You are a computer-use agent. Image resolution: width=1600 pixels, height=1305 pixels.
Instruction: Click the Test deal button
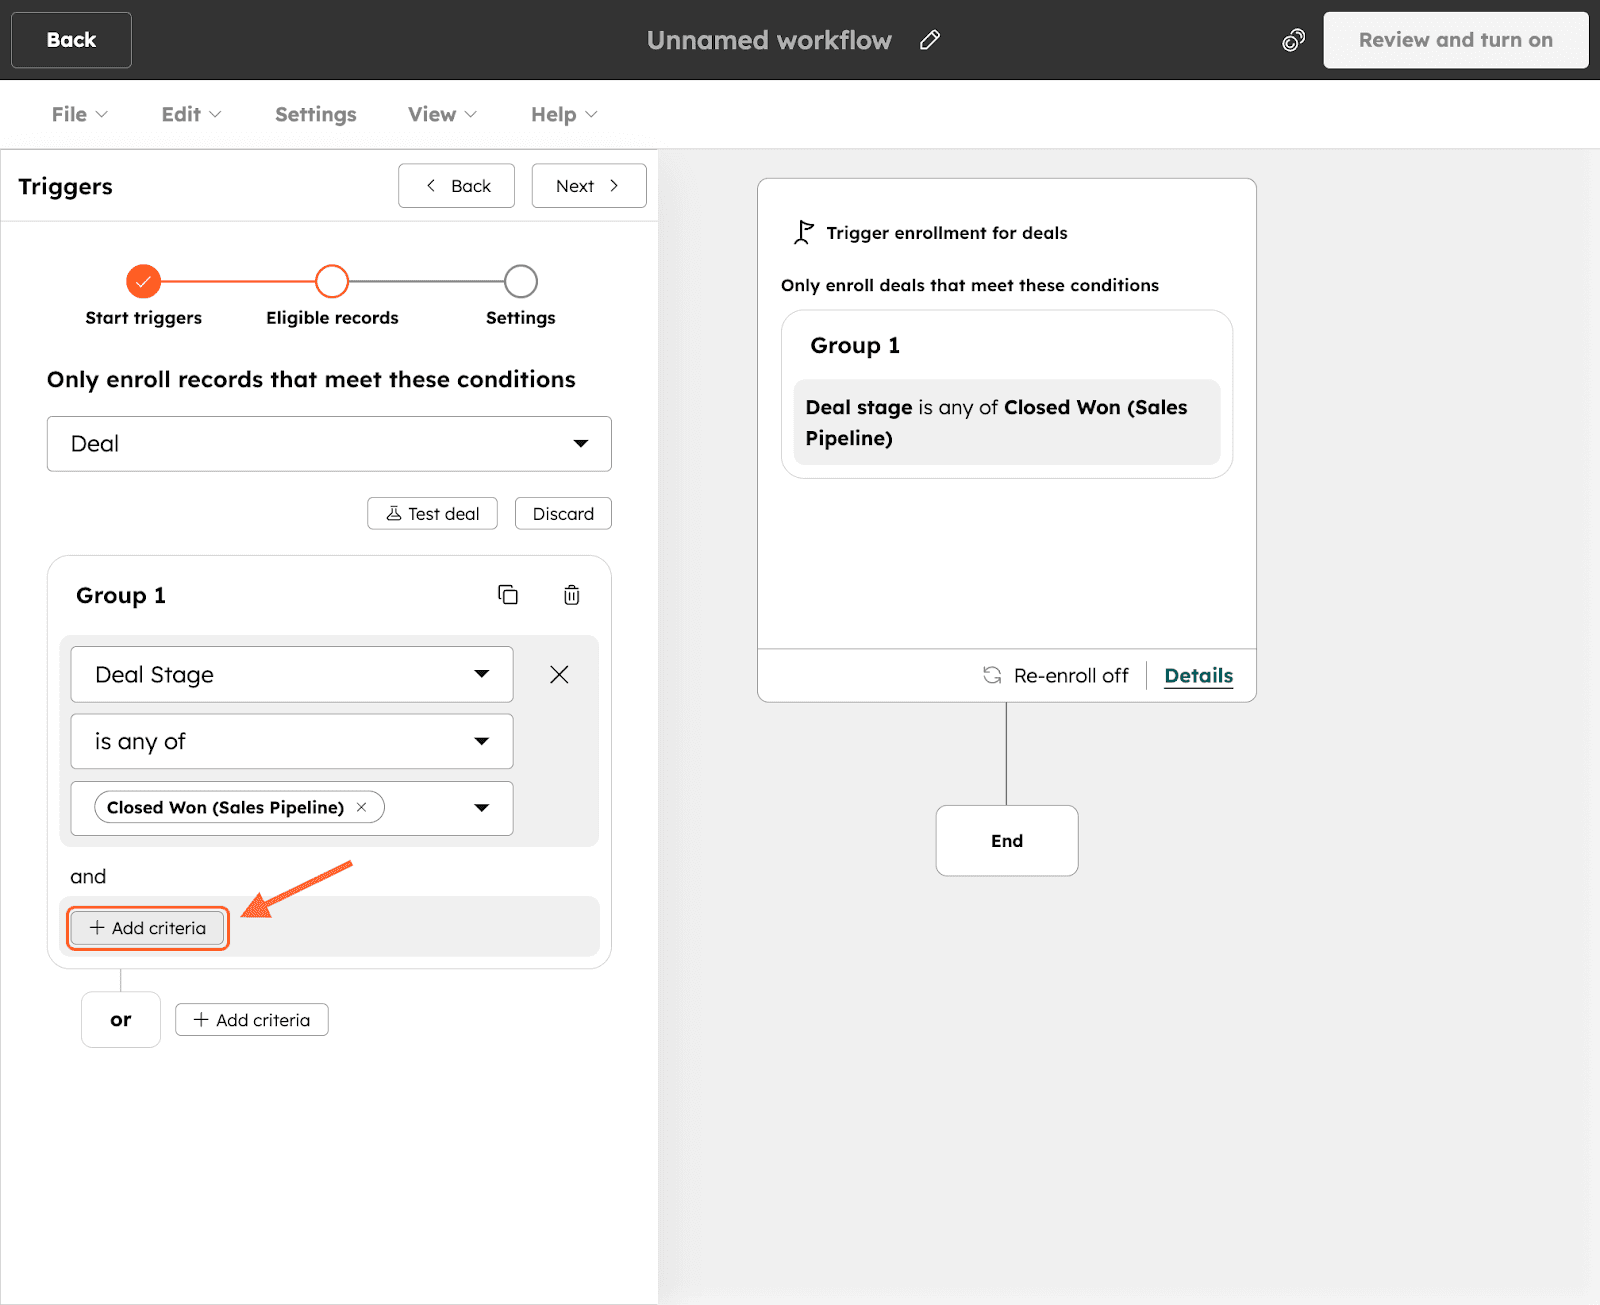point(432,514)
